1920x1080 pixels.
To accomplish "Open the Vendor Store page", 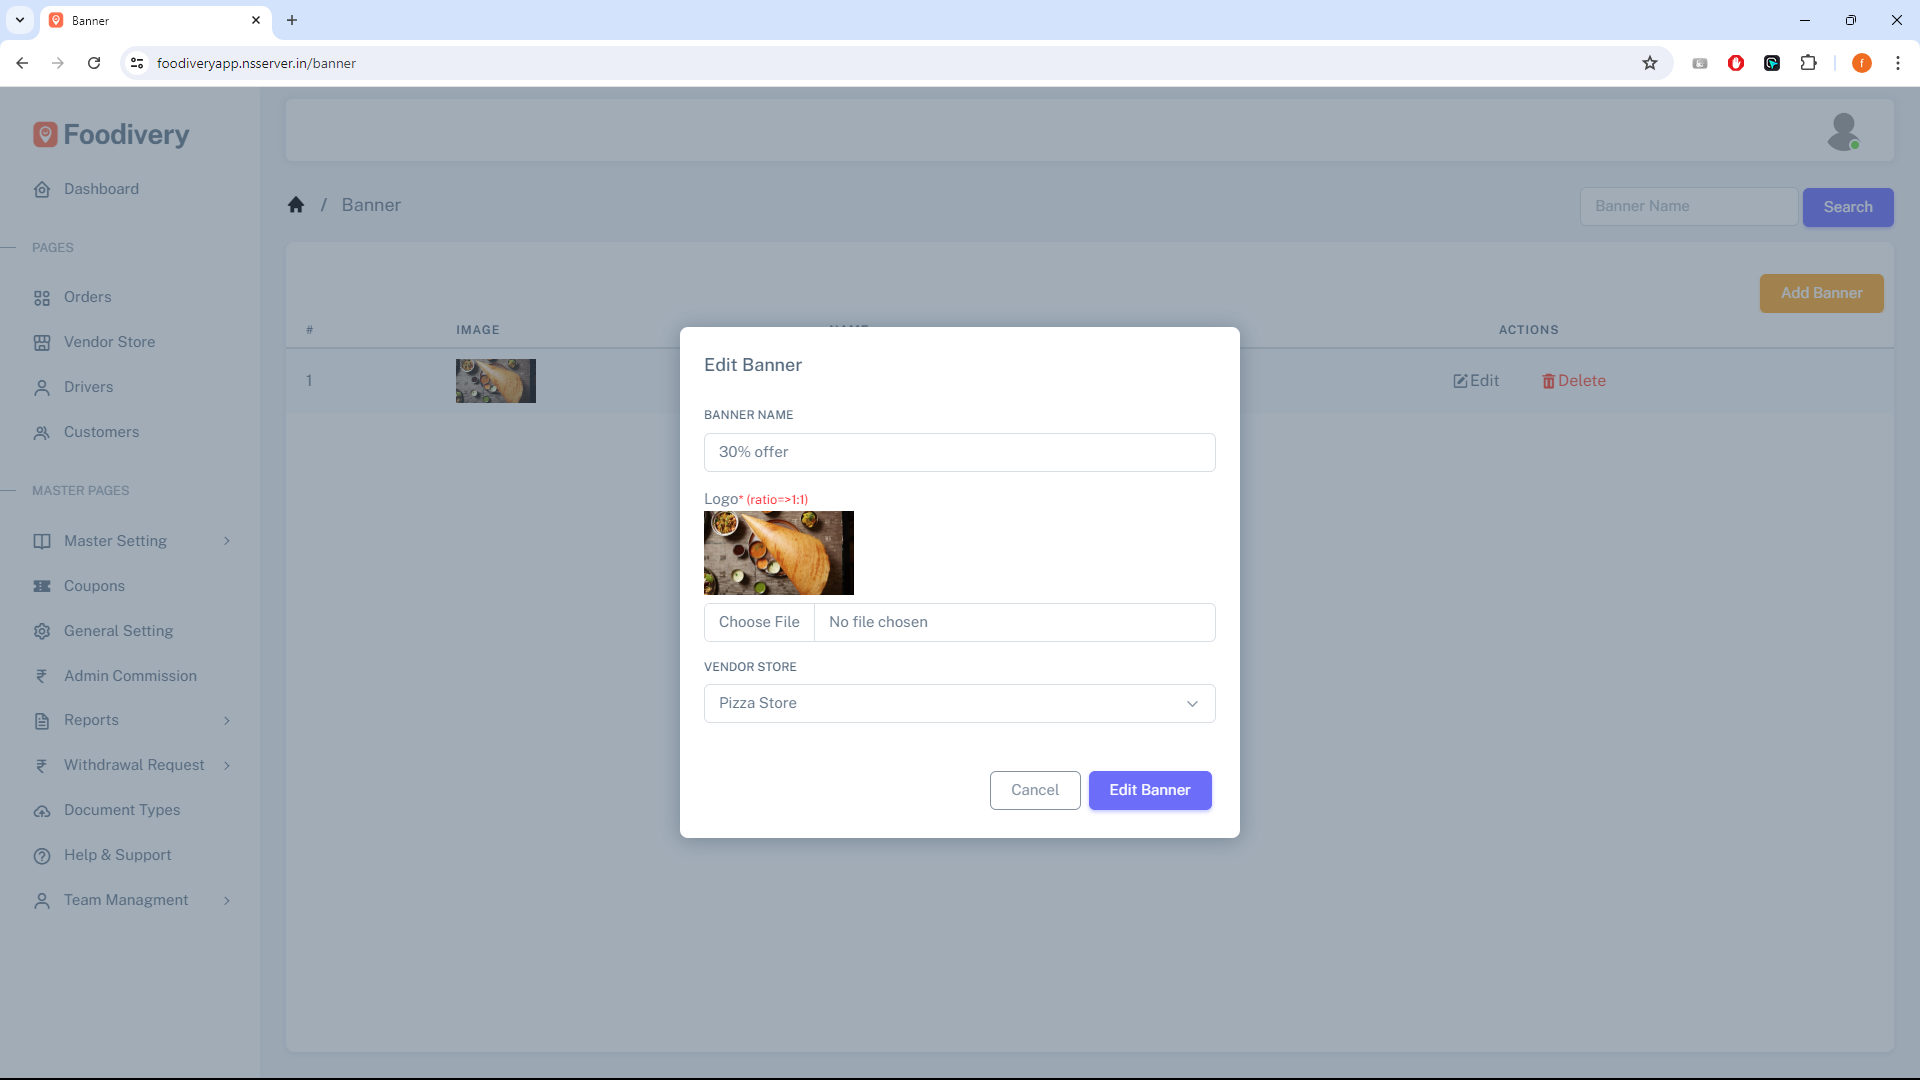I will [x=109, y=341].
